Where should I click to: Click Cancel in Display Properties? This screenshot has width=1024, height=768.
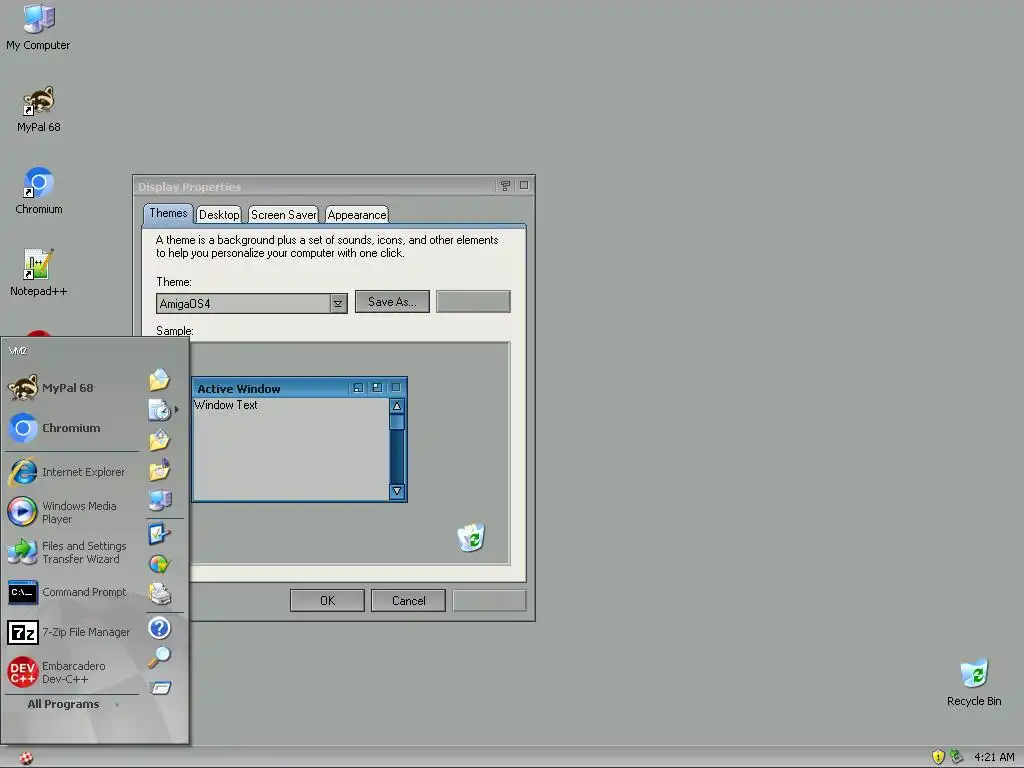408,601
